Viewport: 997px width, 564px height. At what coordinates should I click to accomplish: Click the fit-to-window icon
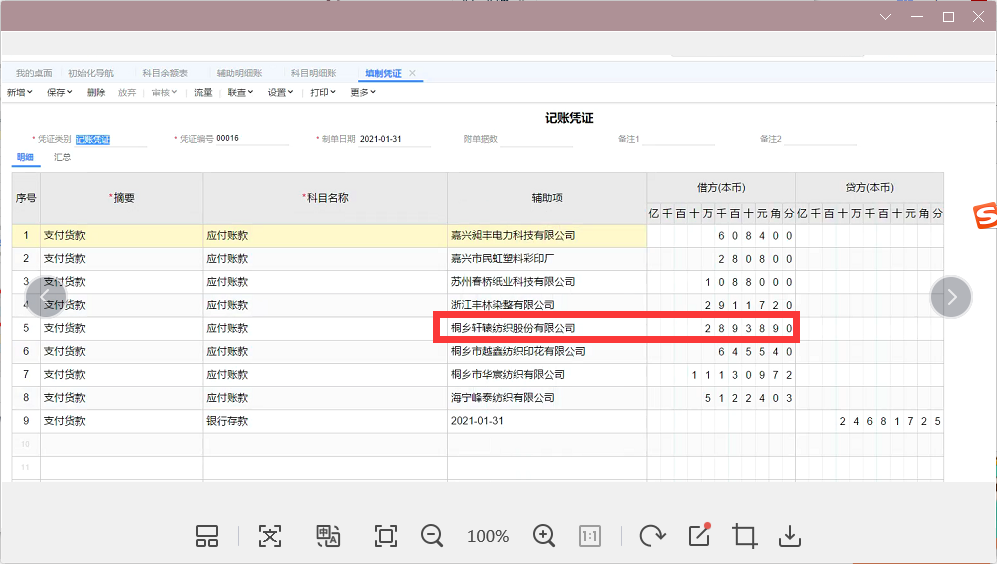pos(386,536)
